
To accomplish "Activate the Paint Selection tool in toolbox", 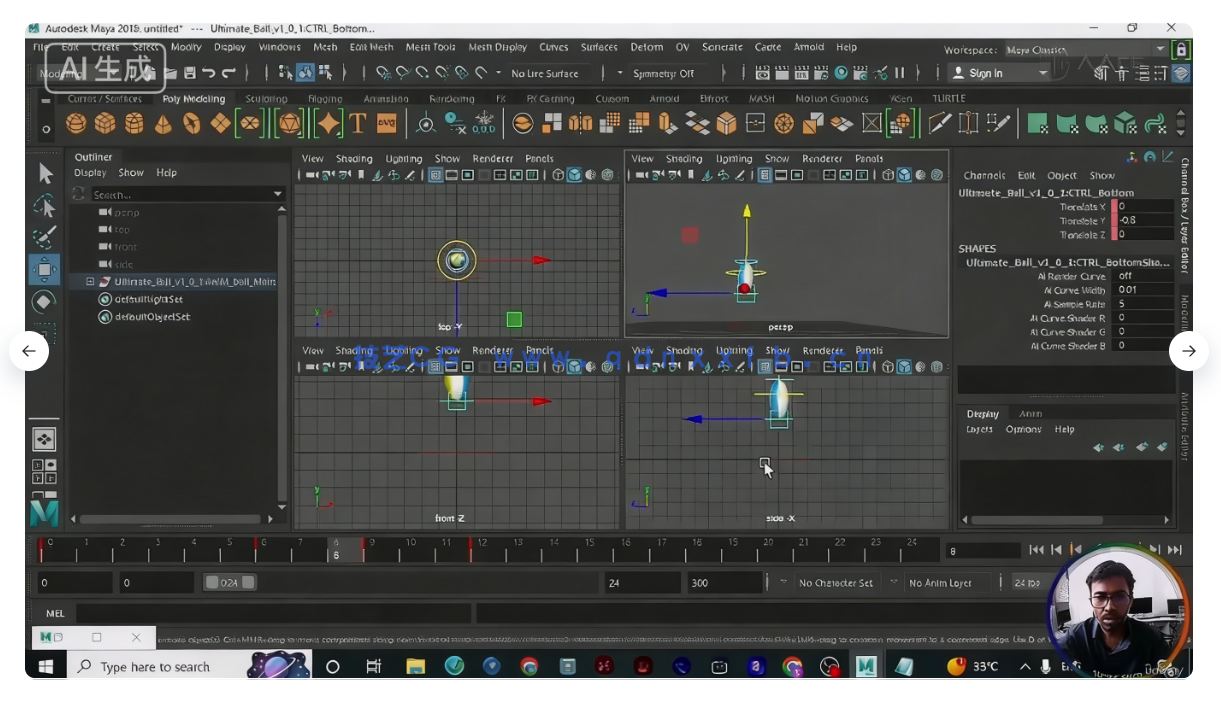I will click(45, 237).
